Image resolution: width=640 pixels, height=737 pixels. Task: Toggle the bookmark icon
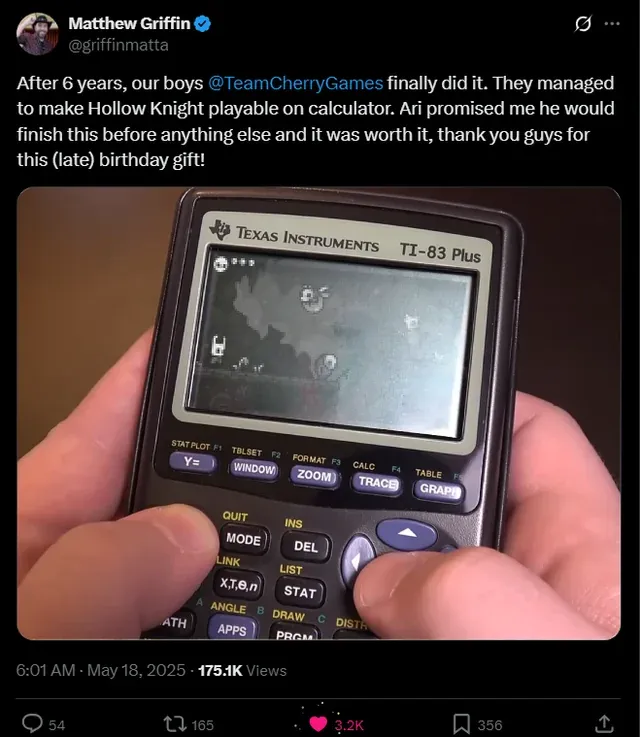coord(461,724)
